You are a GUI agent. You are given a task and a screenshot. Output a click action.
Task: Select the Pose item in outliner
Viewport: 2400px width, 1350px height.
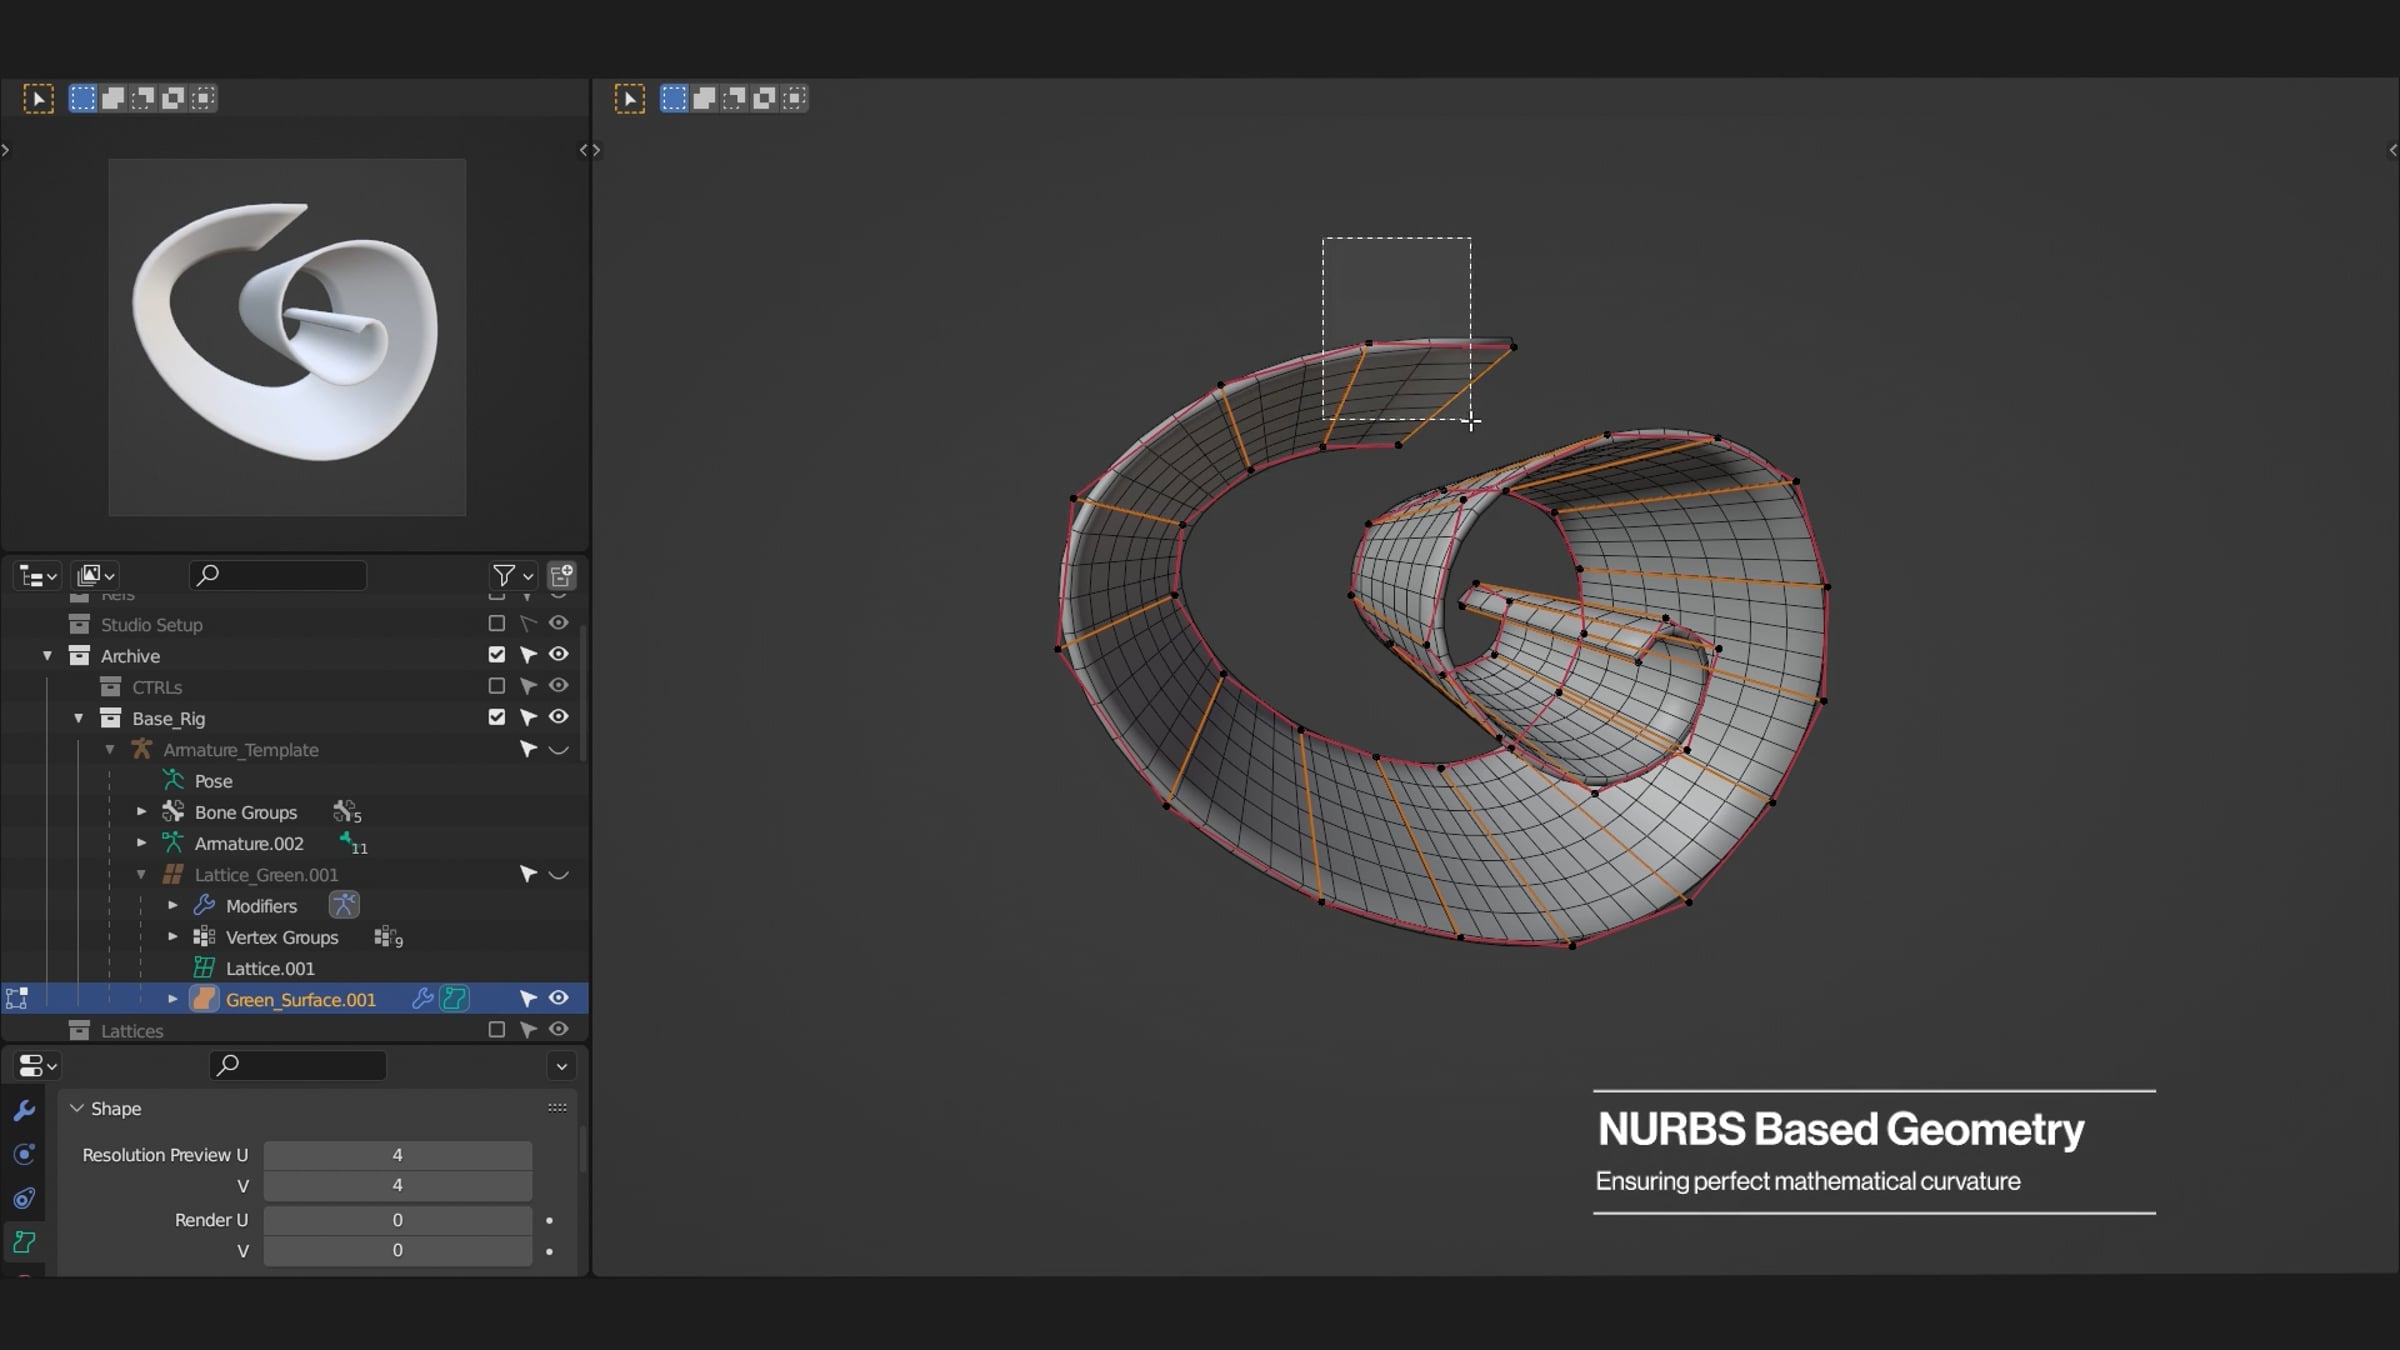213,781
